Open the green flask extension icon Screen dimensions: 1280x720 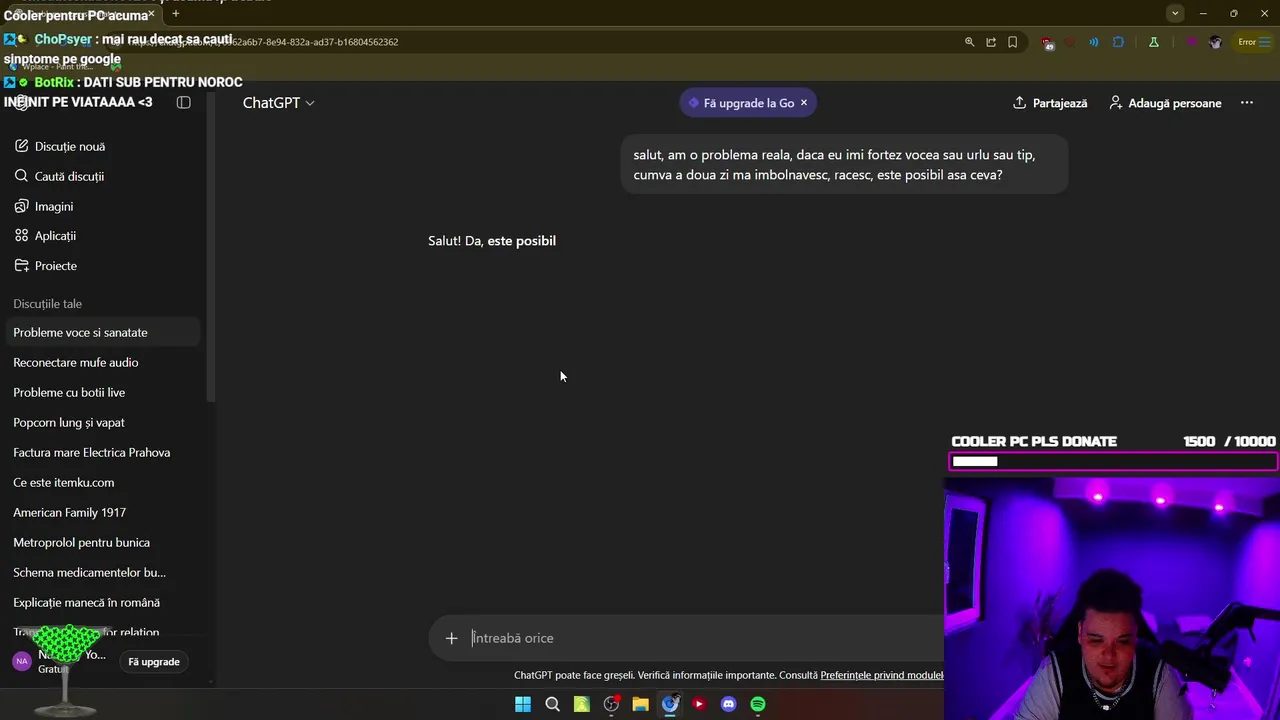pos(1153,42)
